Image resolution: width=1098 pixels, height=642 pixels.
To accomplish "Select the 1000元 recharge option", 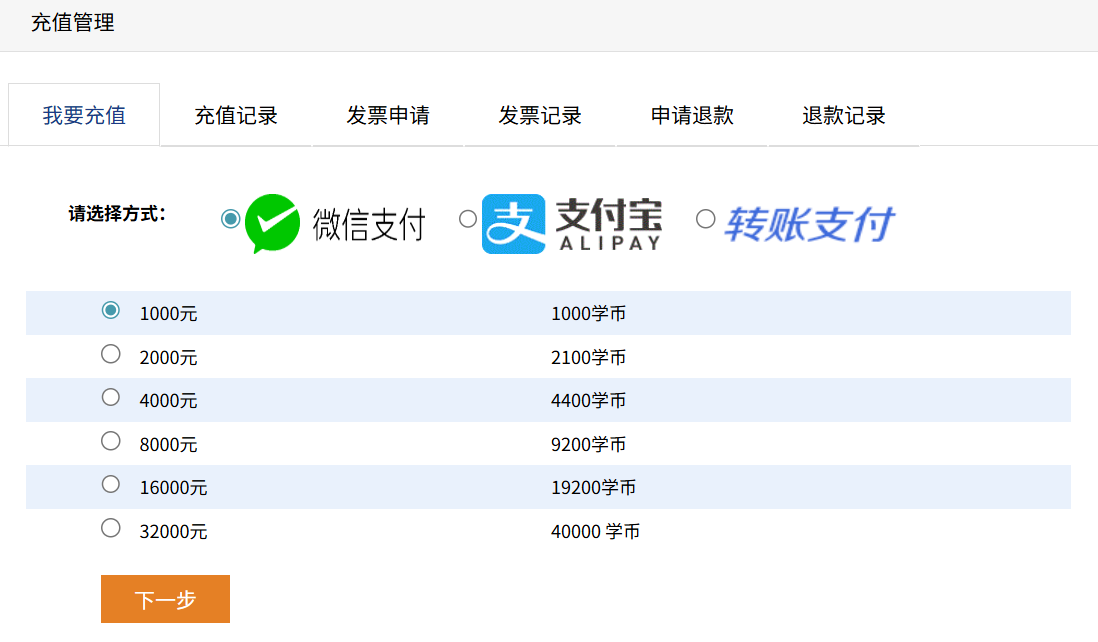I will tap(111, 311).
